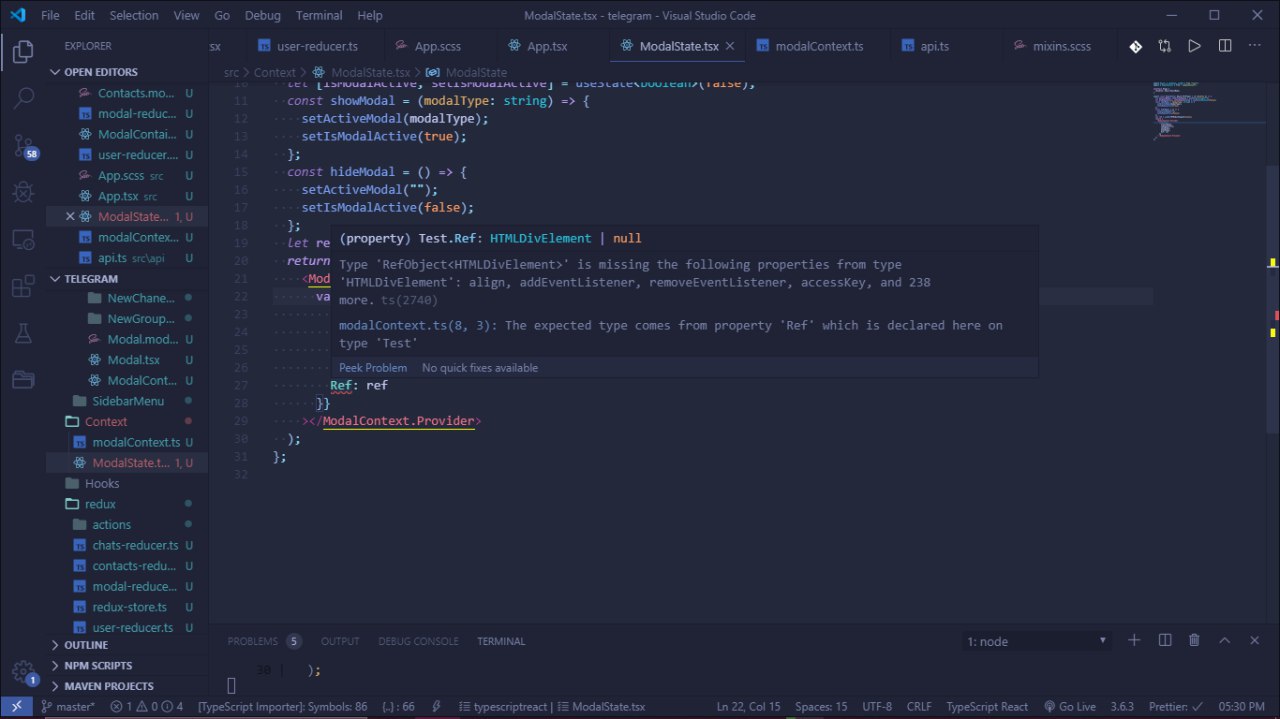1280x719 pixels.
Task: Close the ModalState.tsx editor tab
Action: pyautogui.click(x=730, y=46)
